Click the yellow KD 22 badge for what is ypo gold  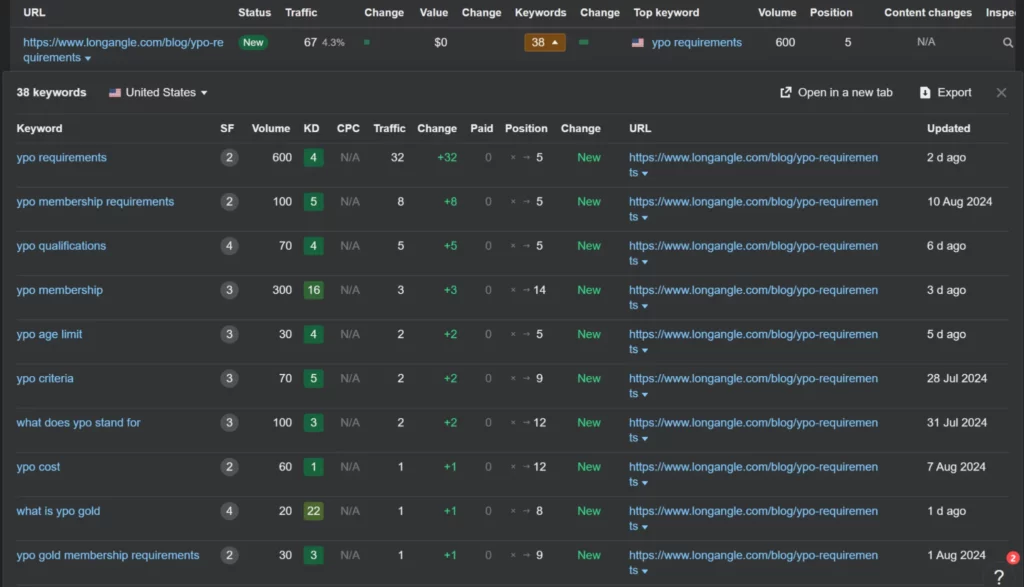click(x=313, y=511)
